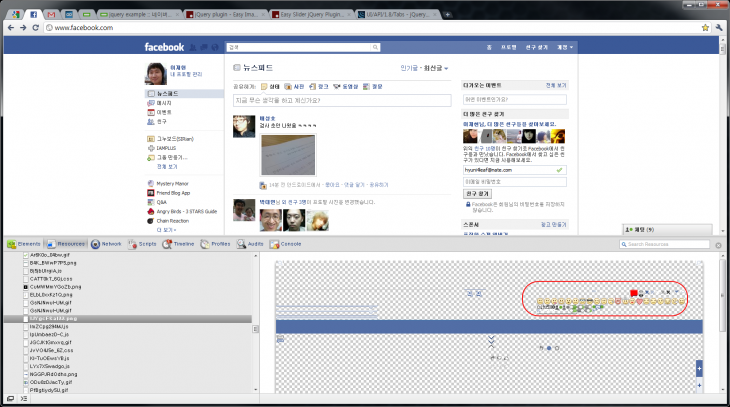Open the Chrome wrench settings menu

[718, 28]
